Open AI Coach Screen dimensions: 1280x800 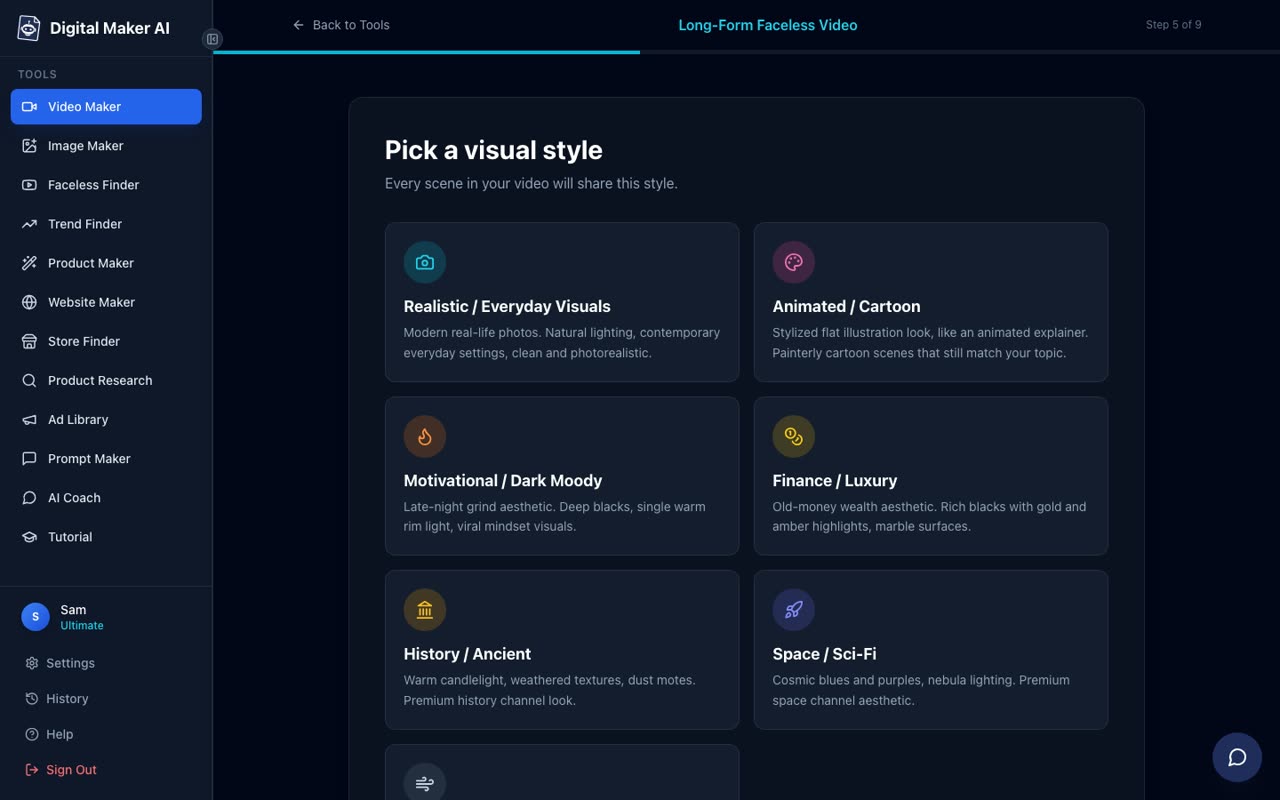pos(106,497)
